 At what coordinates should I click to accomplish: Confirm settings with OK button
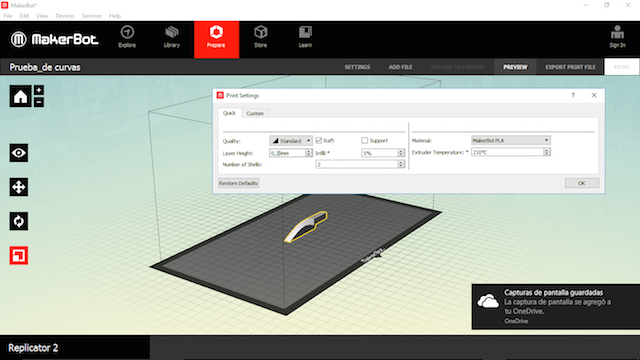(x=582, y=183)
